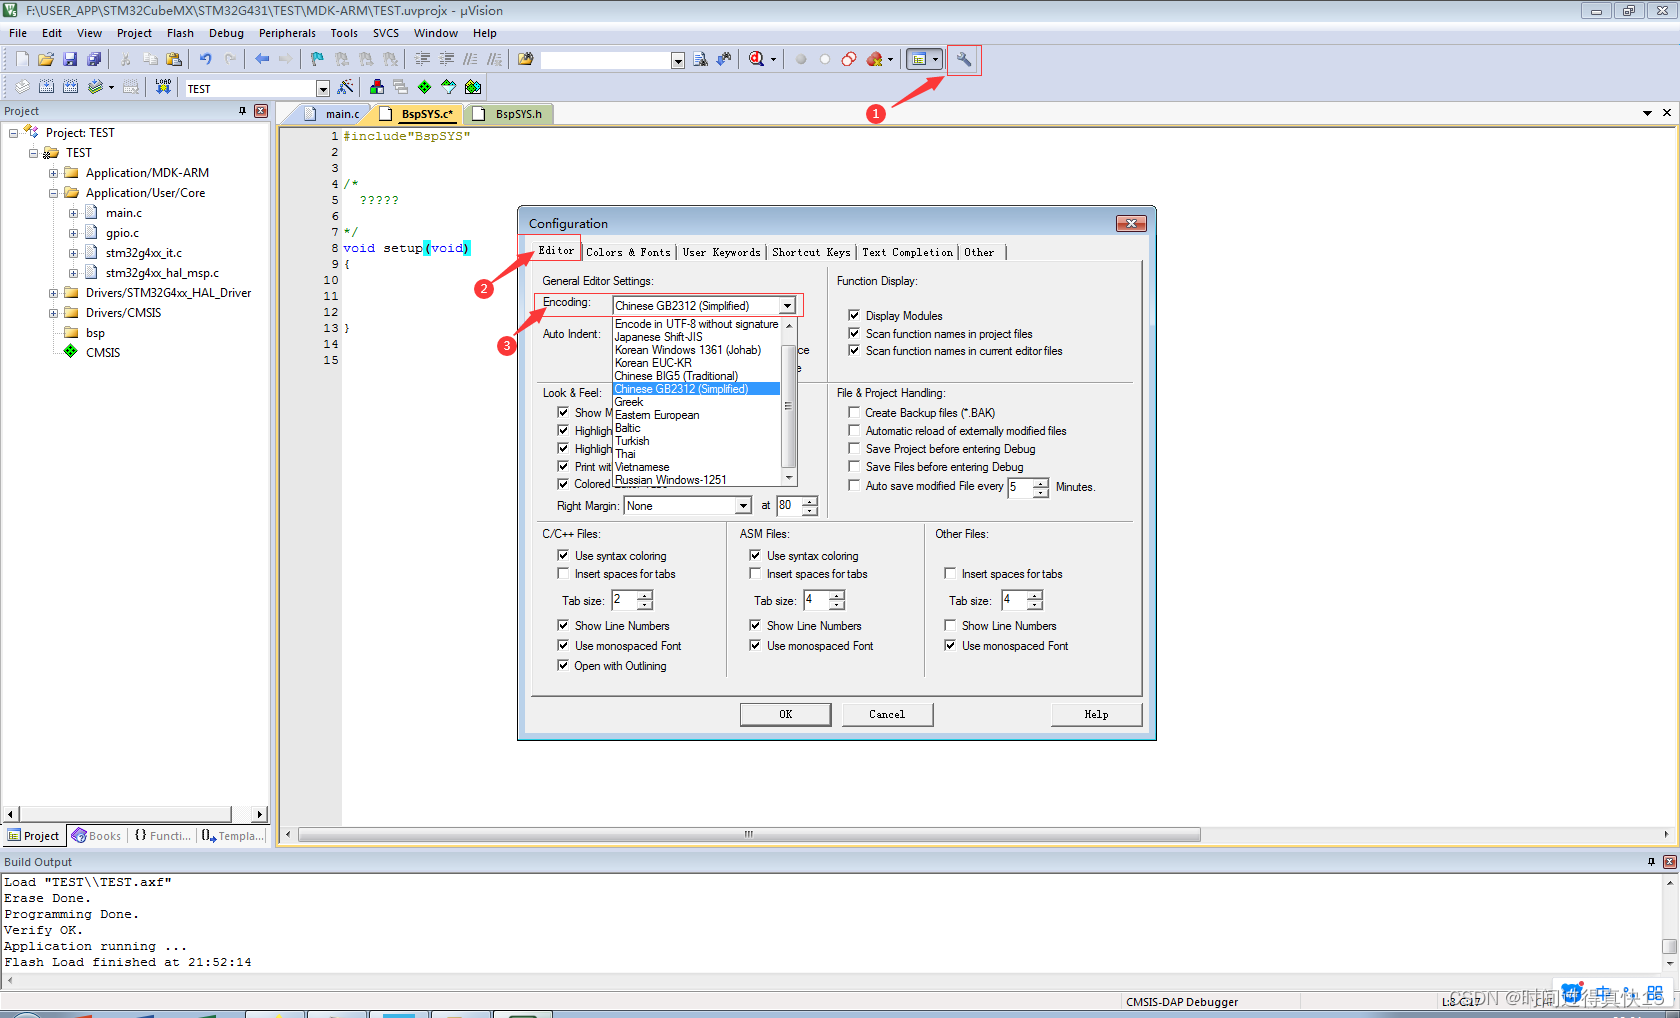Open the Project menu

(x=134, y=33)
